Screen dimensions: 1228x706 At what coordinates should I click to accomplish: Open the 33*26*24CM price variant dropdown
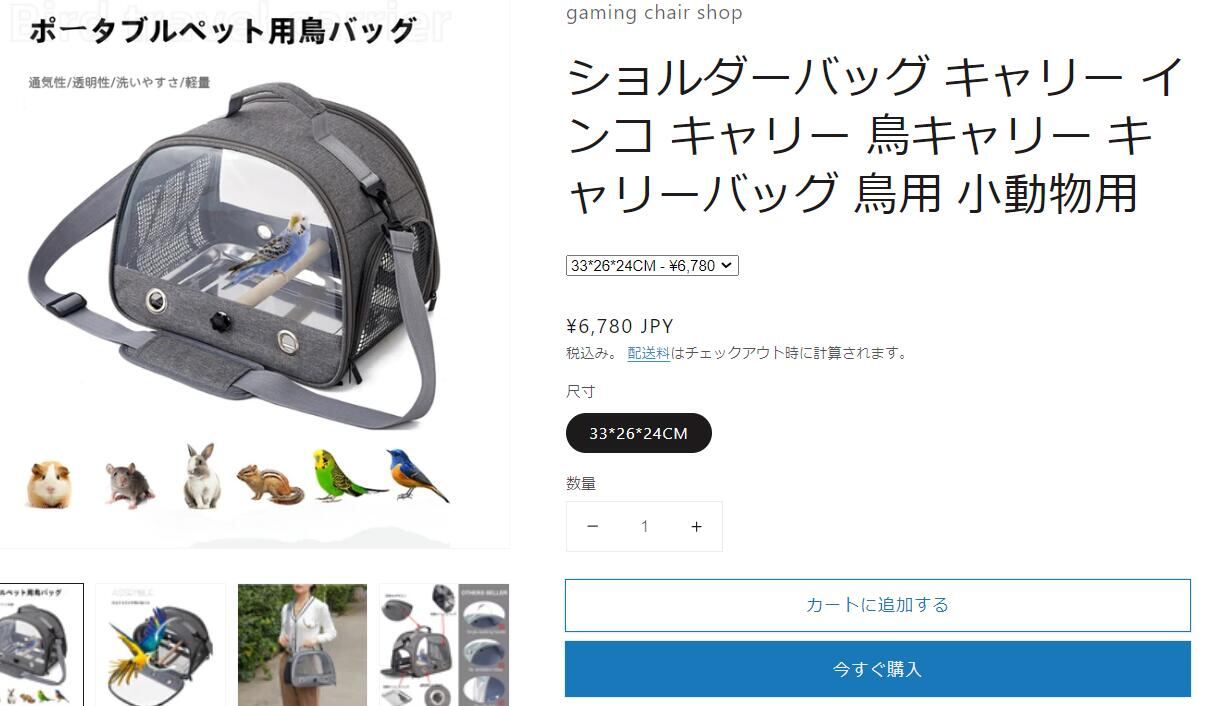coord(652,266)
